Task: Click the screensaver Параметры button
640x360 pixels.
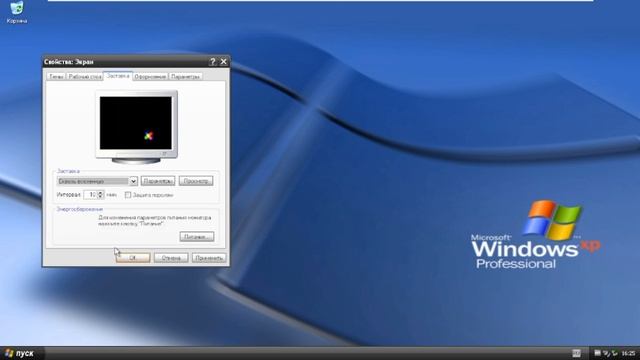Action: [x=158, y=181]
